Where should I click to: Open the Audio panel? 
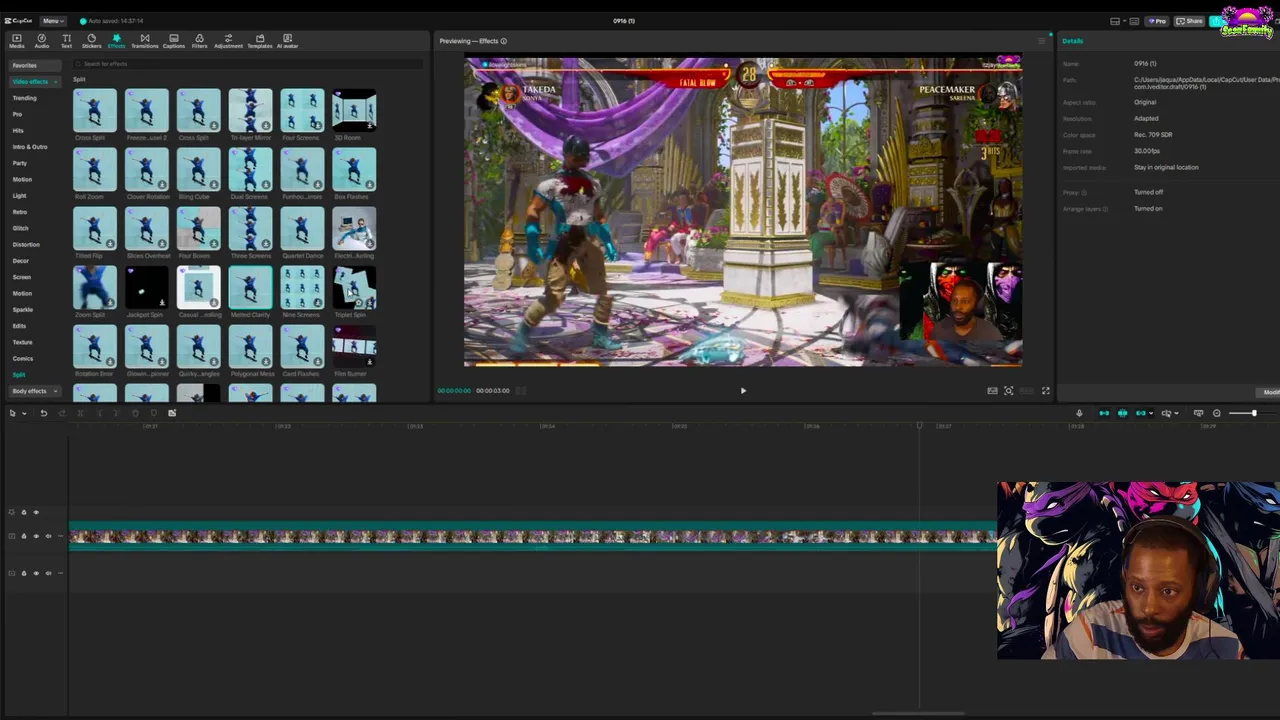[42, 41]
